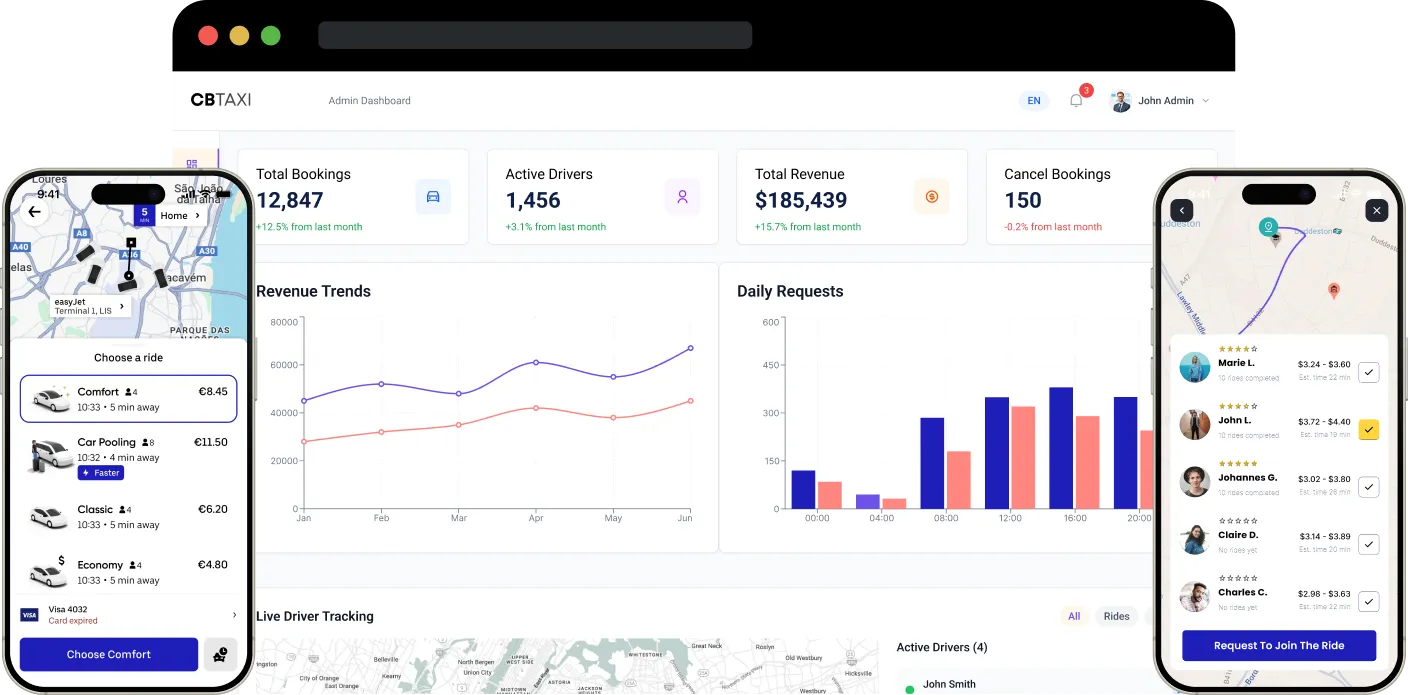Open the notifications bell icon
This screenshot has width=1408, height=695.
(1076, 100)
